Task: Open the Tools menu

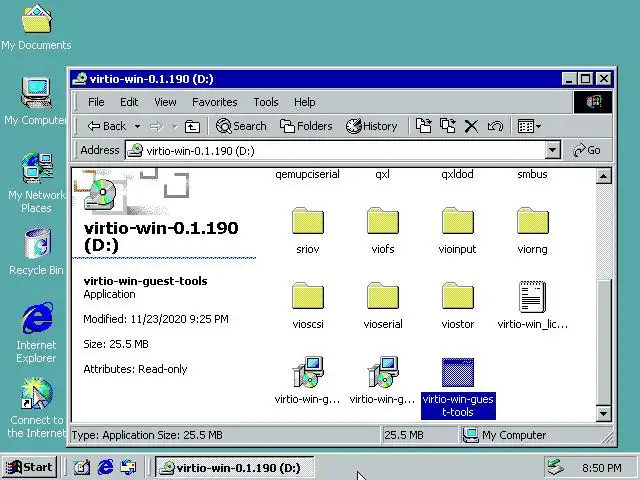Action: pyautogui.click(x=266, y=102)
